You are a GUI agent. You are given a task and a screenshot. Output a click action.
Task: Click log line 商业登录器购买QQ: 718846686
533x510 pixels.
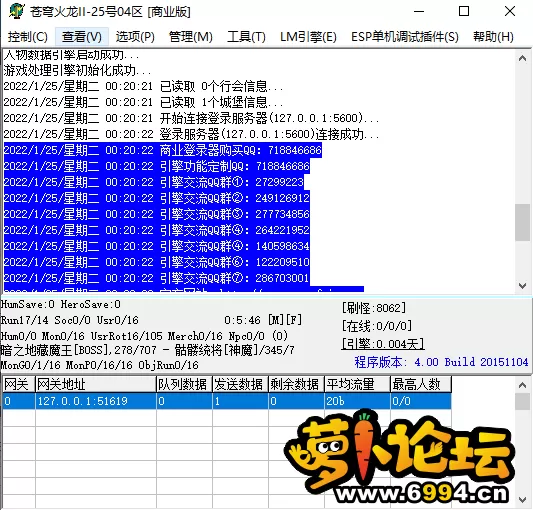163,150
